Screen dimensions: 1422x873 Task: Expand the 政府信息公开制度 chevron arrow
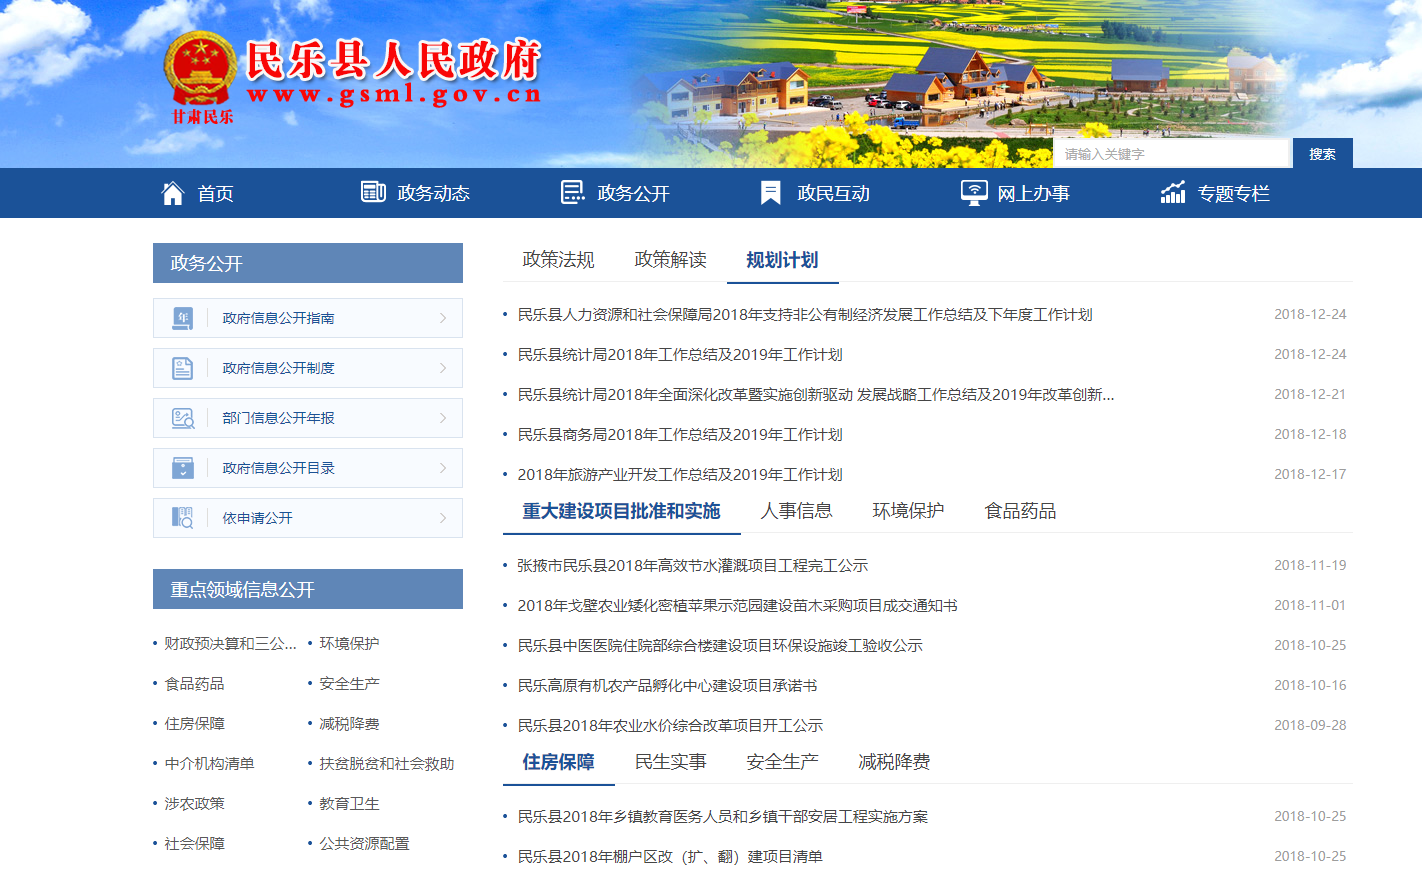point(443,368)
